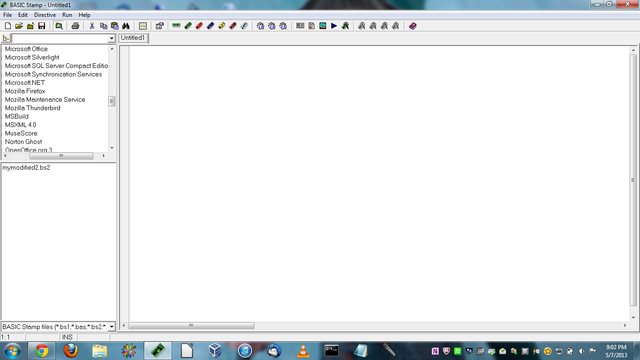Select the Mozilla Maintenance Service folder
Image resolution: width=640 pixels, height=360 pixels.
(x=45, y=100)
